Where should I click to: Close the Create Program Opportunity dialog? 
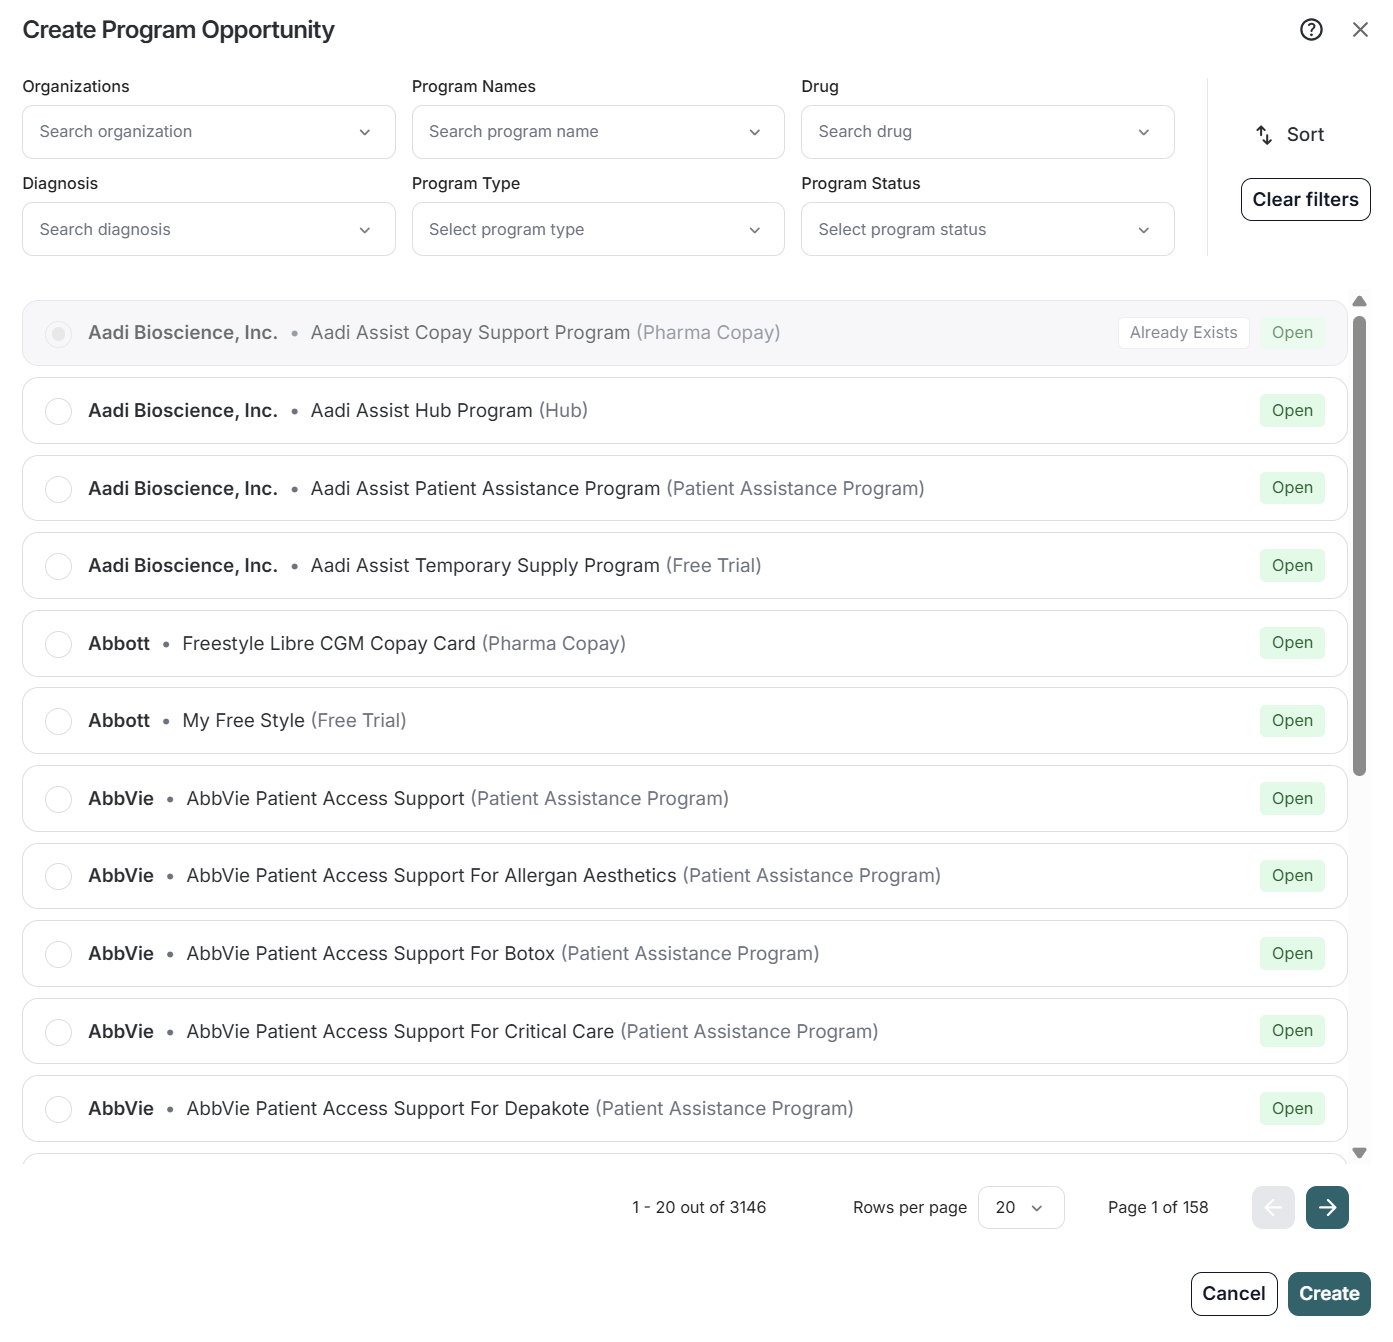click(x=1360, y=30)
